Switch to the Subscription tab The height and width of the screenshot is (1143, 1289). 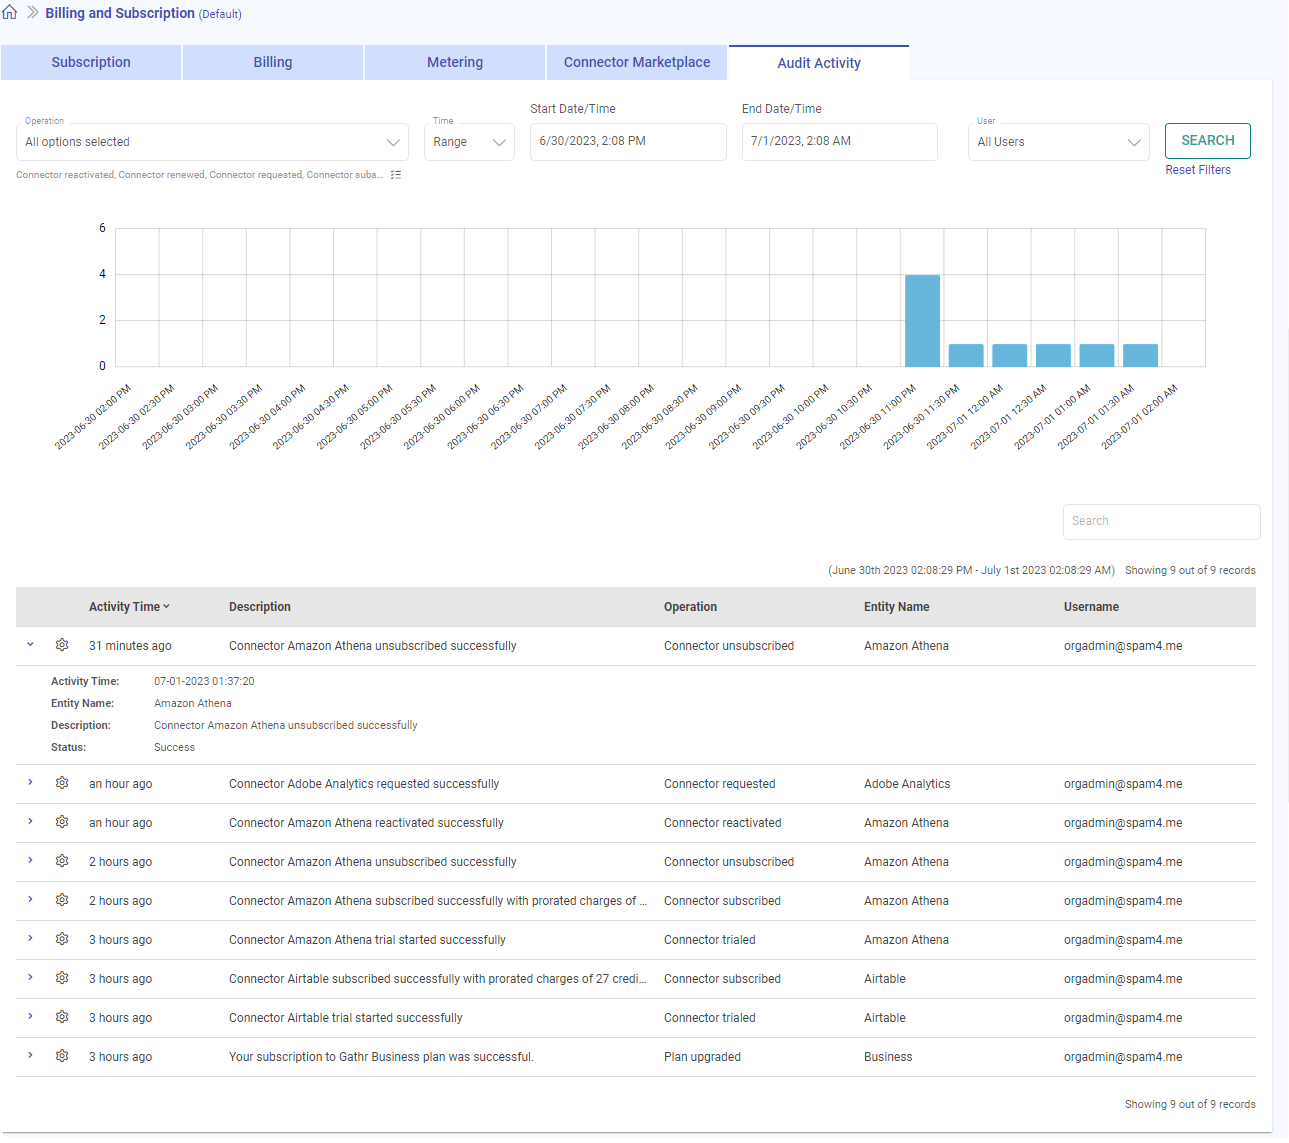(x=90, y=62)
